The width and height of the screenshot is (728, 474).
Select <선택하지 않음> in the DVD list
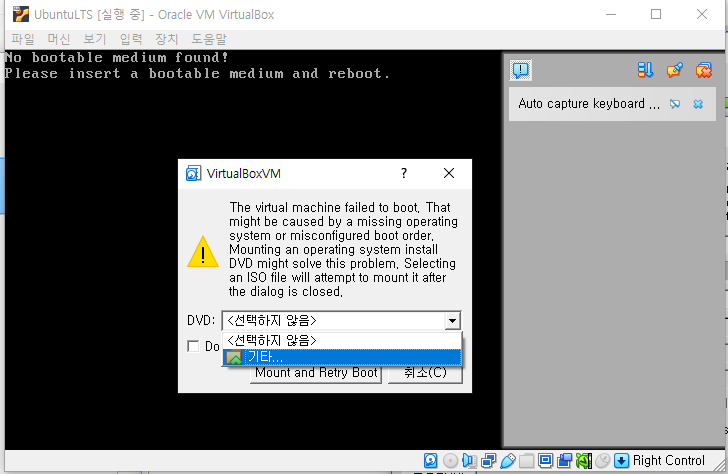(x=342, y=340)
